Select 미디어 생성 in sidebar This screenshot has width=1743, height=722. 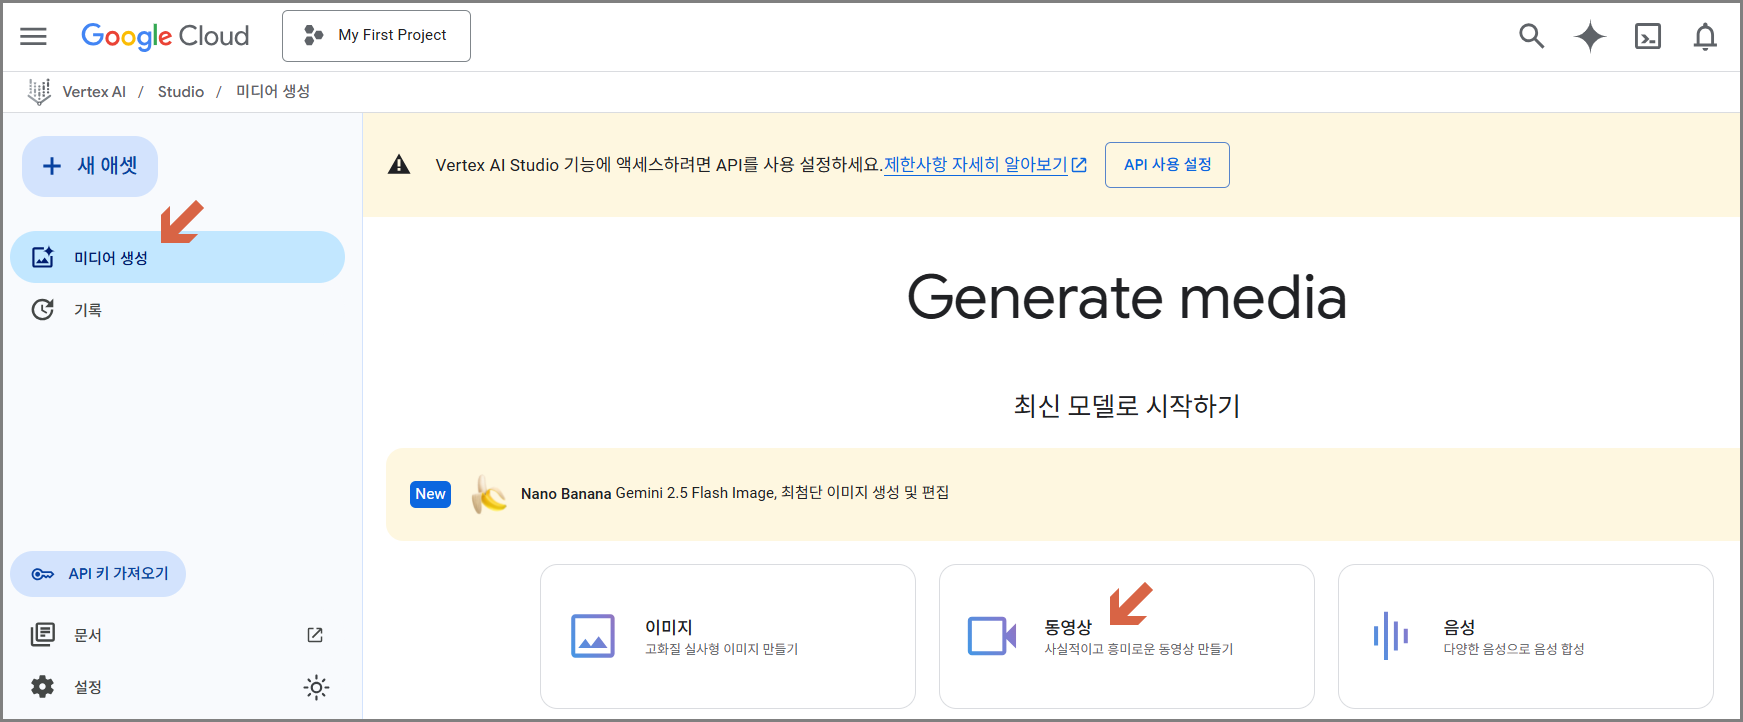[x=177, y=257]
